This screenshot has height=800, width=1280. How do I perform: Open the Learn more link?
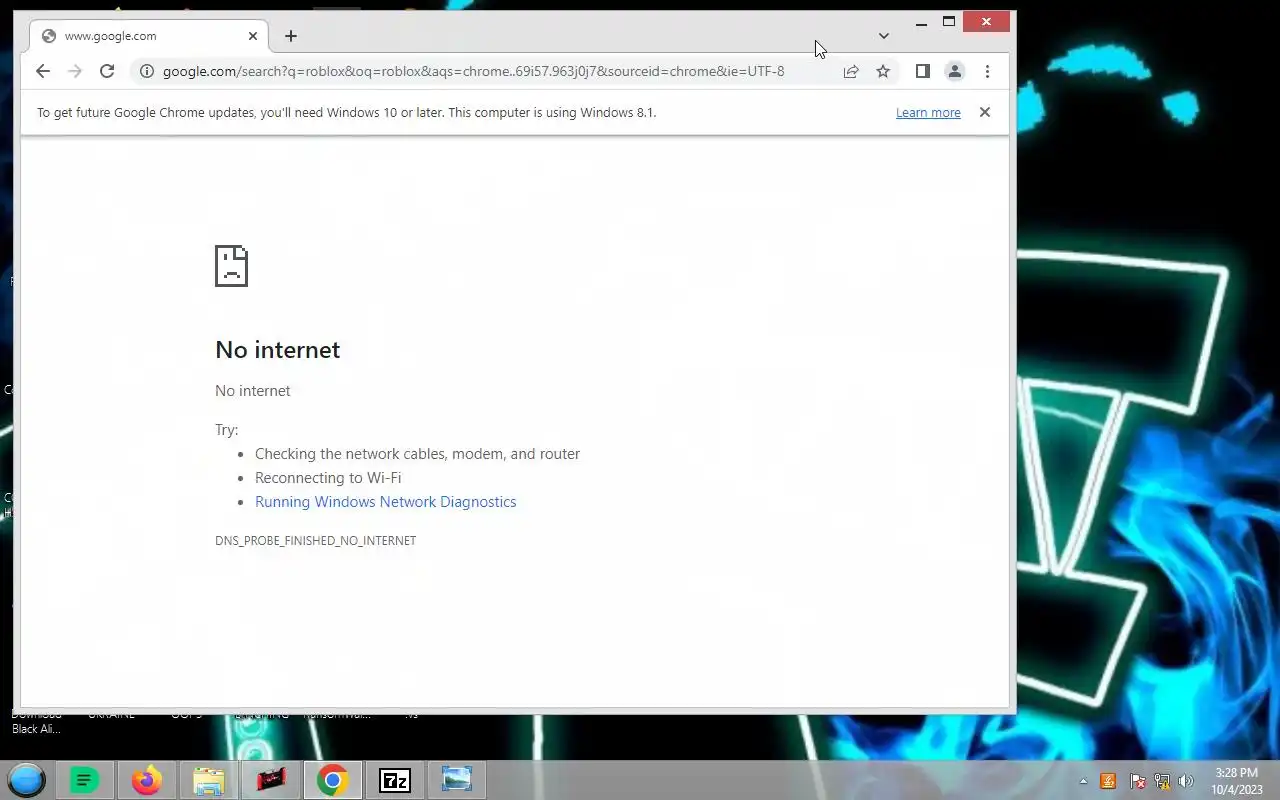[x=928, y=113]
